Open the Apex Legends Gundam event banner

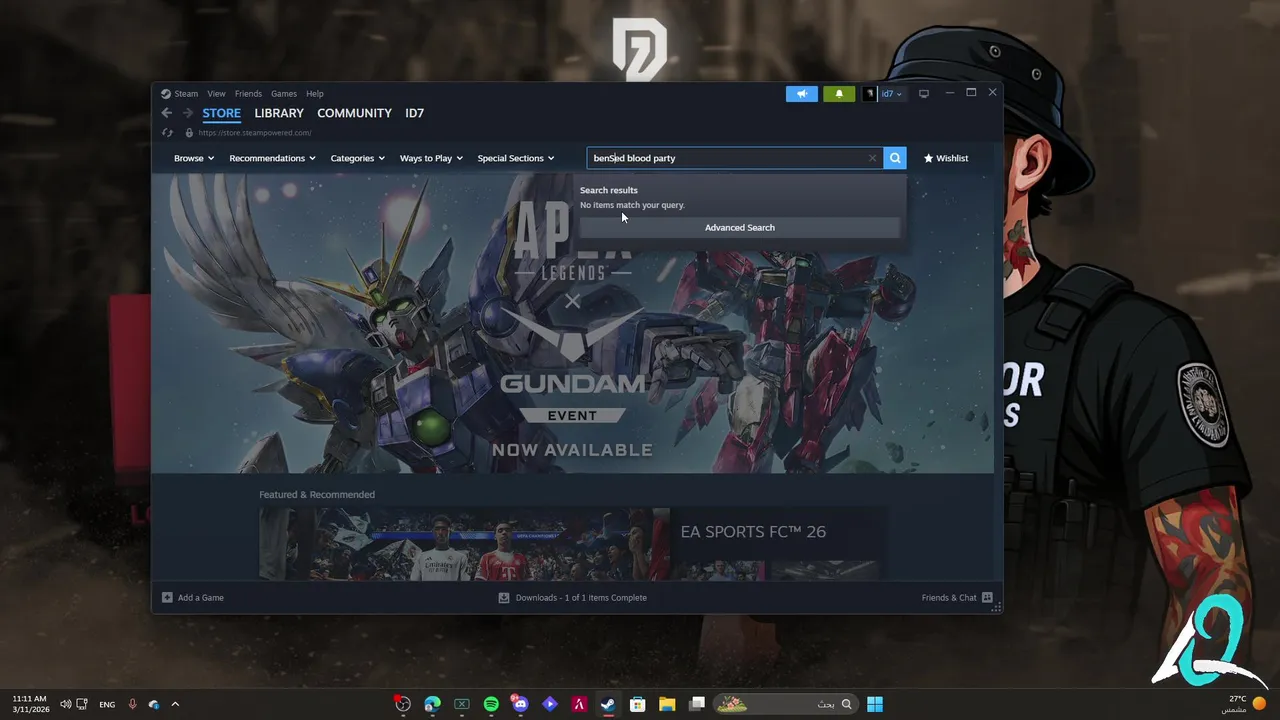pos(572,323)
